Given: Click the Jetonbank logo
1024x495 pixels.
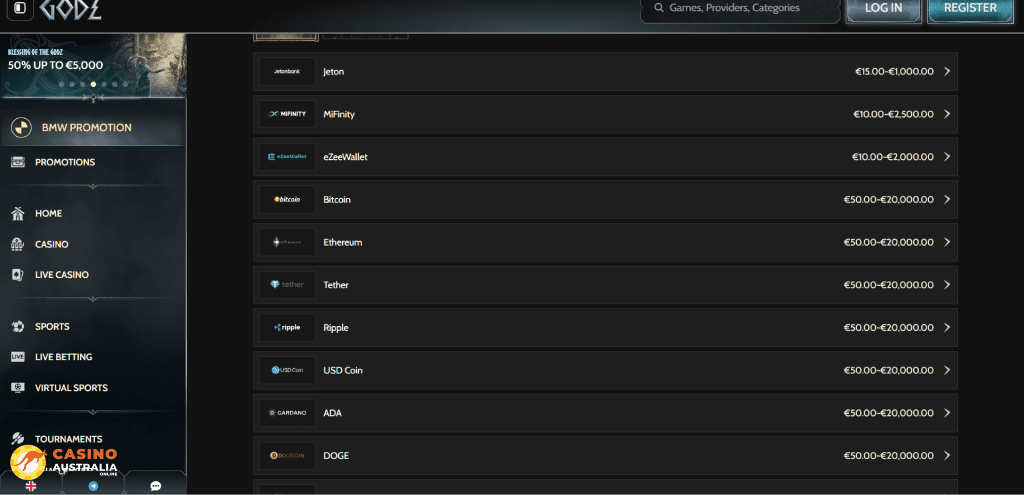Looking at the screenshot, I should [x=287, y=72].
